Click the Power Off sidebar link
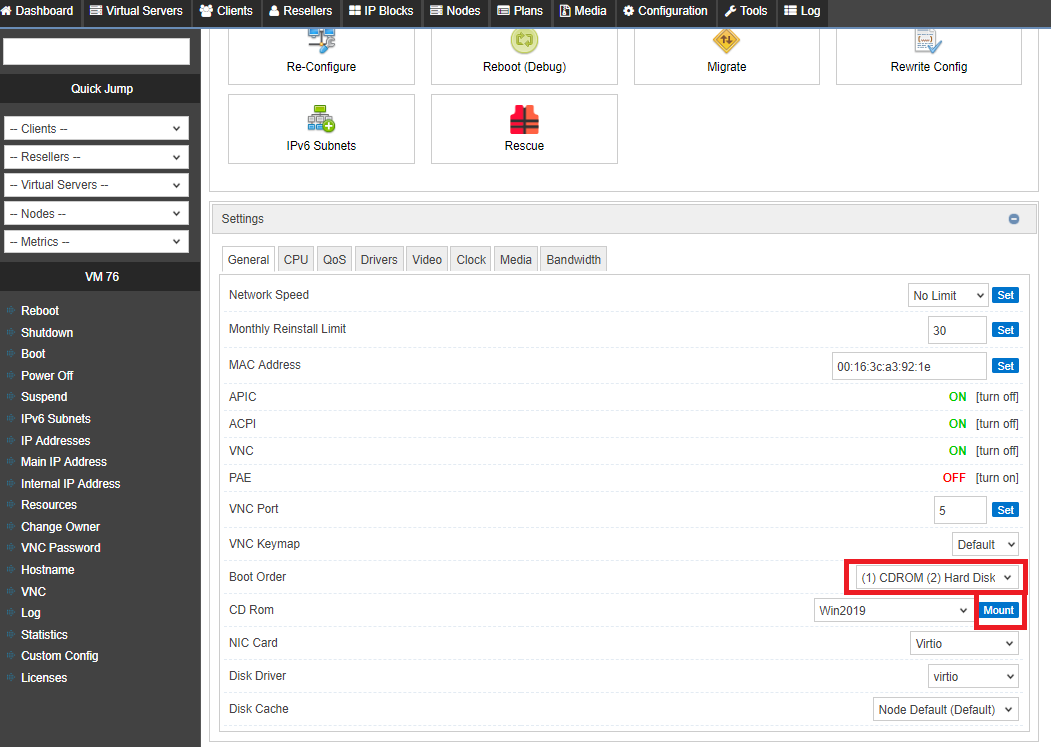 (47, 376)
